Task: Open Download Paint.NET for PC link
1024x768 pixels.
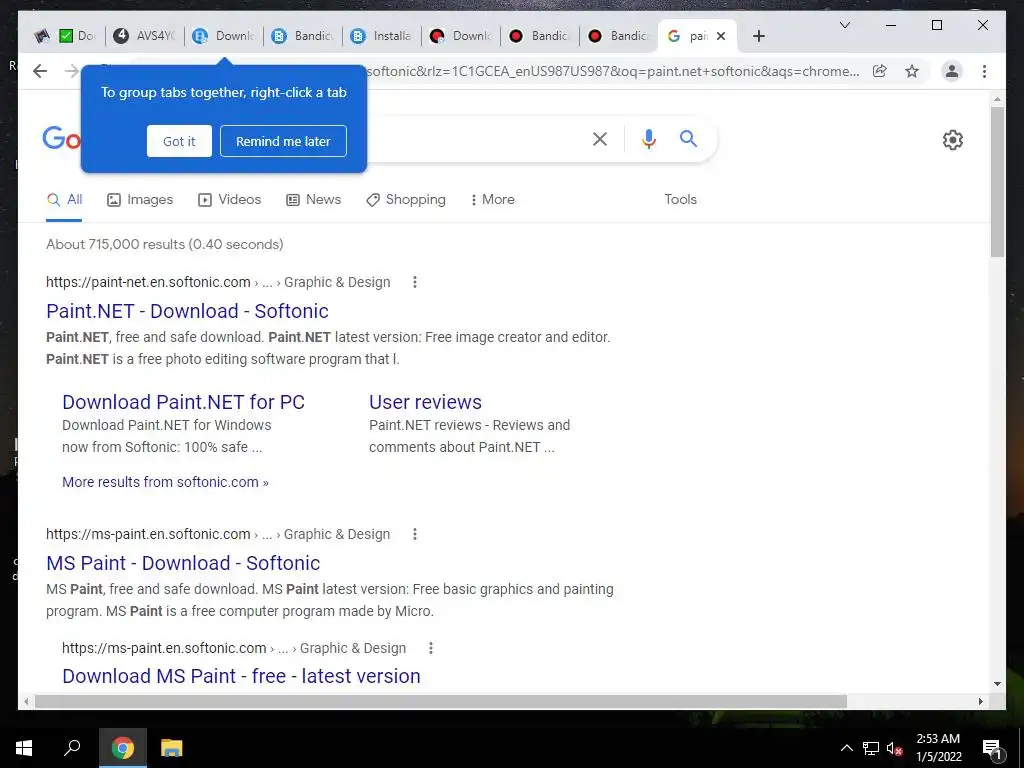Action: point(184,402)
